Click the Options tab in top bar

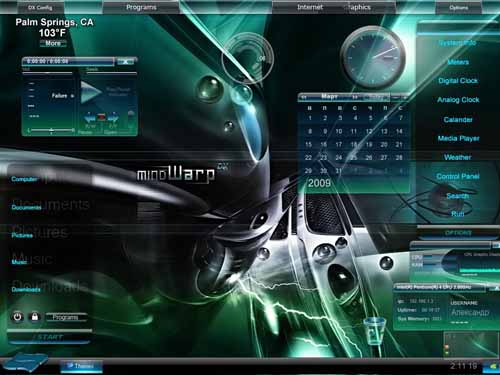(x=458, y=7)
